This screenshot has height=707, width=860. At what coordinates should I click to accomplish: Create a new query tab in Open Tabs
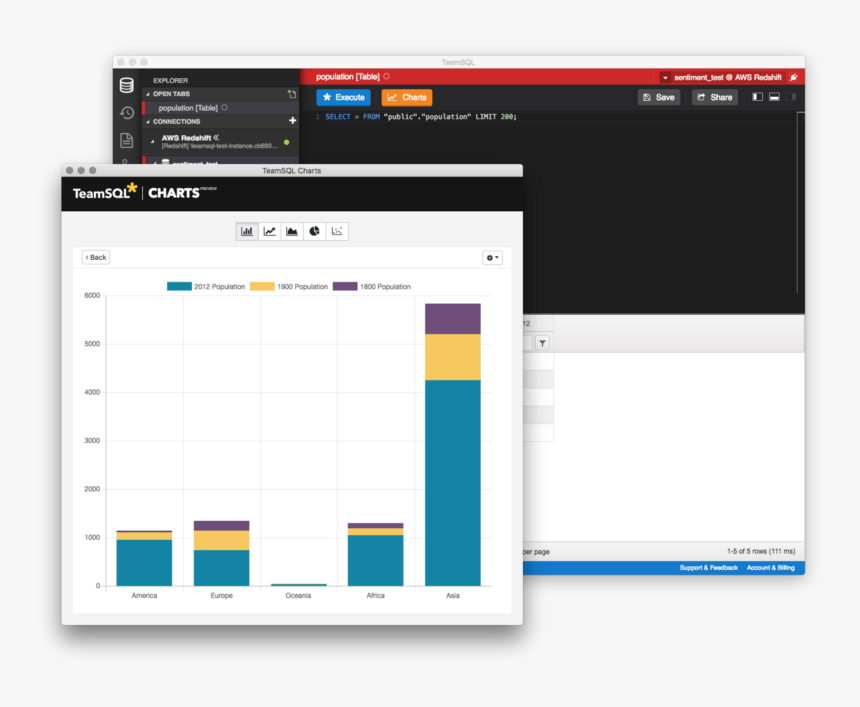pyautogui.click(x=292, y=94)
